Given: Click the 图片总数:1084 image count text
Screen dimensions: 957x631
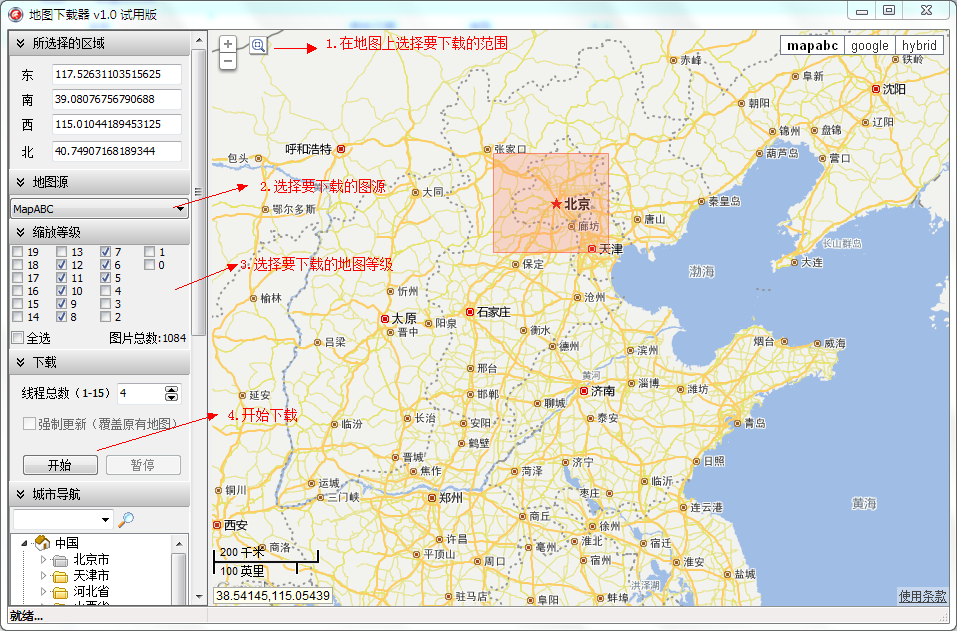Looking at the screenshot, I should point(148,338).
